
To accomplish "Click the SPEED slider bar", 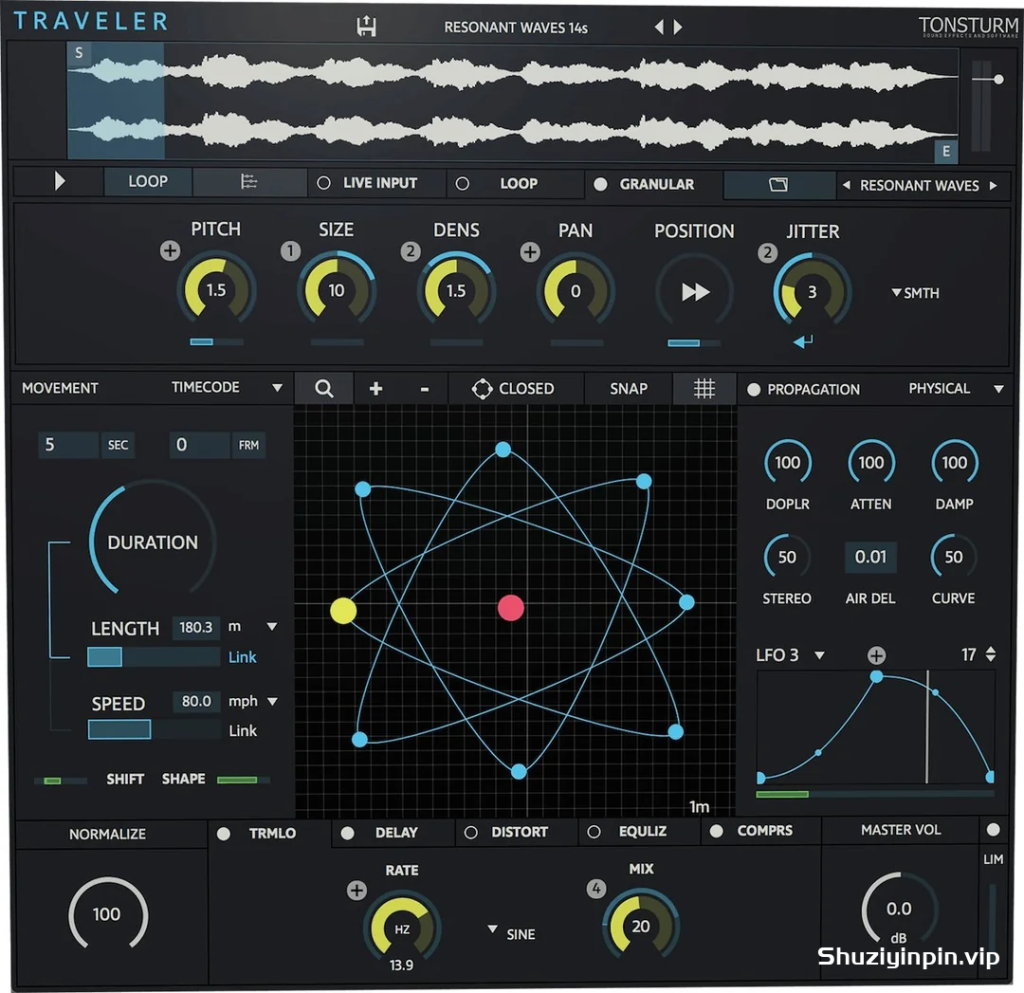I will (x=154, y=730).
